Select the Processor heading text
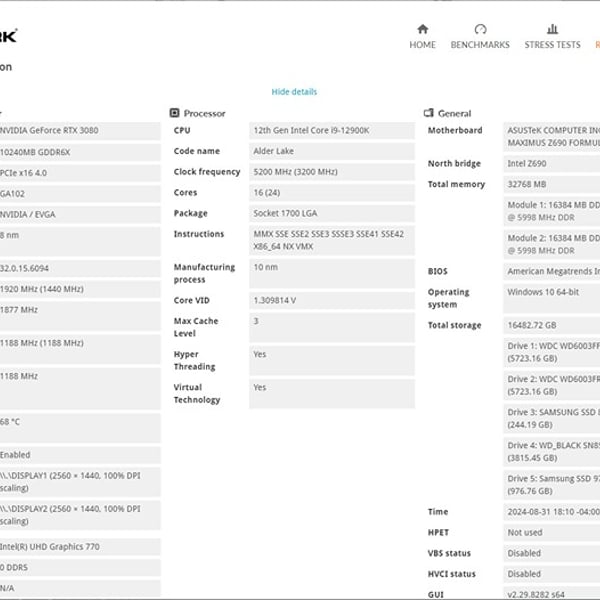This screenshot has height=600, width=600. 204,113
